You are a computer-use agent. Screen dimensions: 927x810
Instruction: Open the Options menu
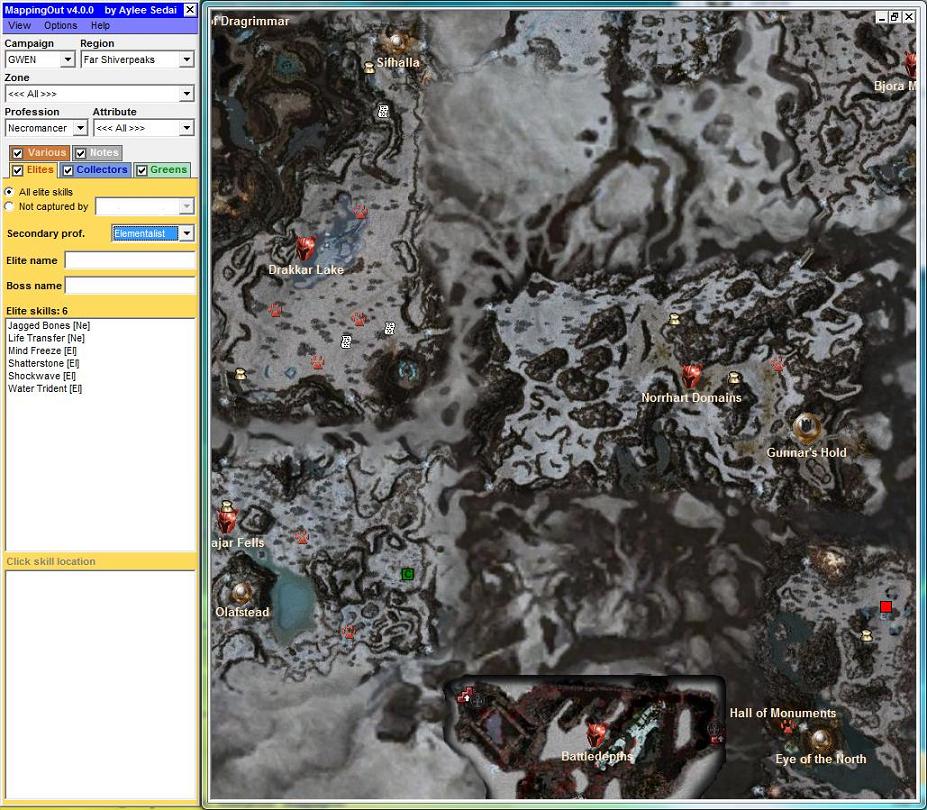(60, 25)
